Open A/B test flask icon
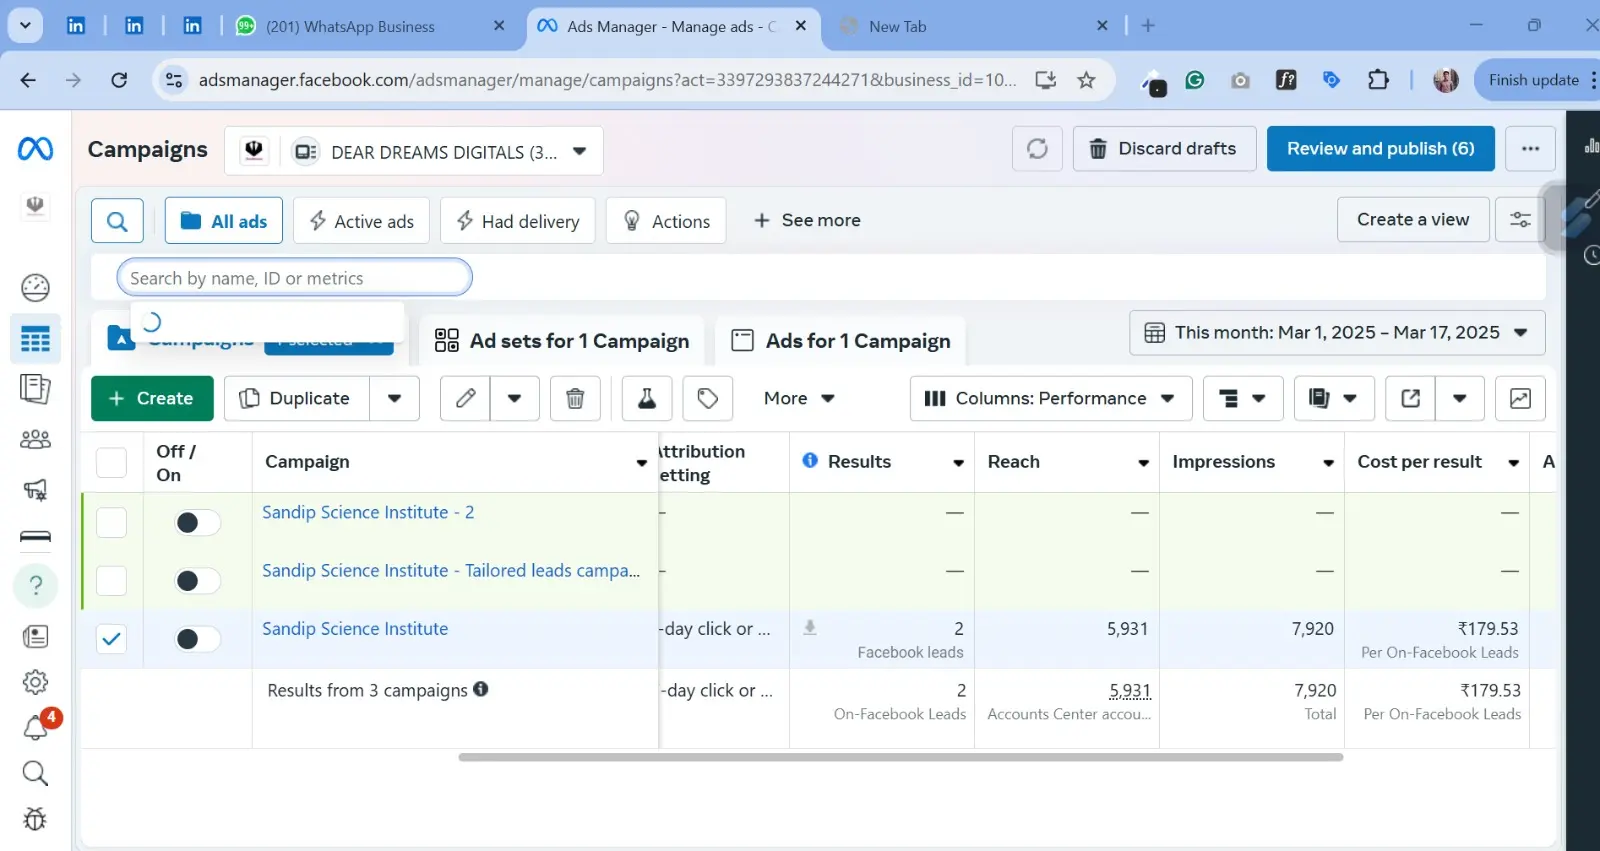Viewport: 1600px width, 851px height. pos(647,398)
